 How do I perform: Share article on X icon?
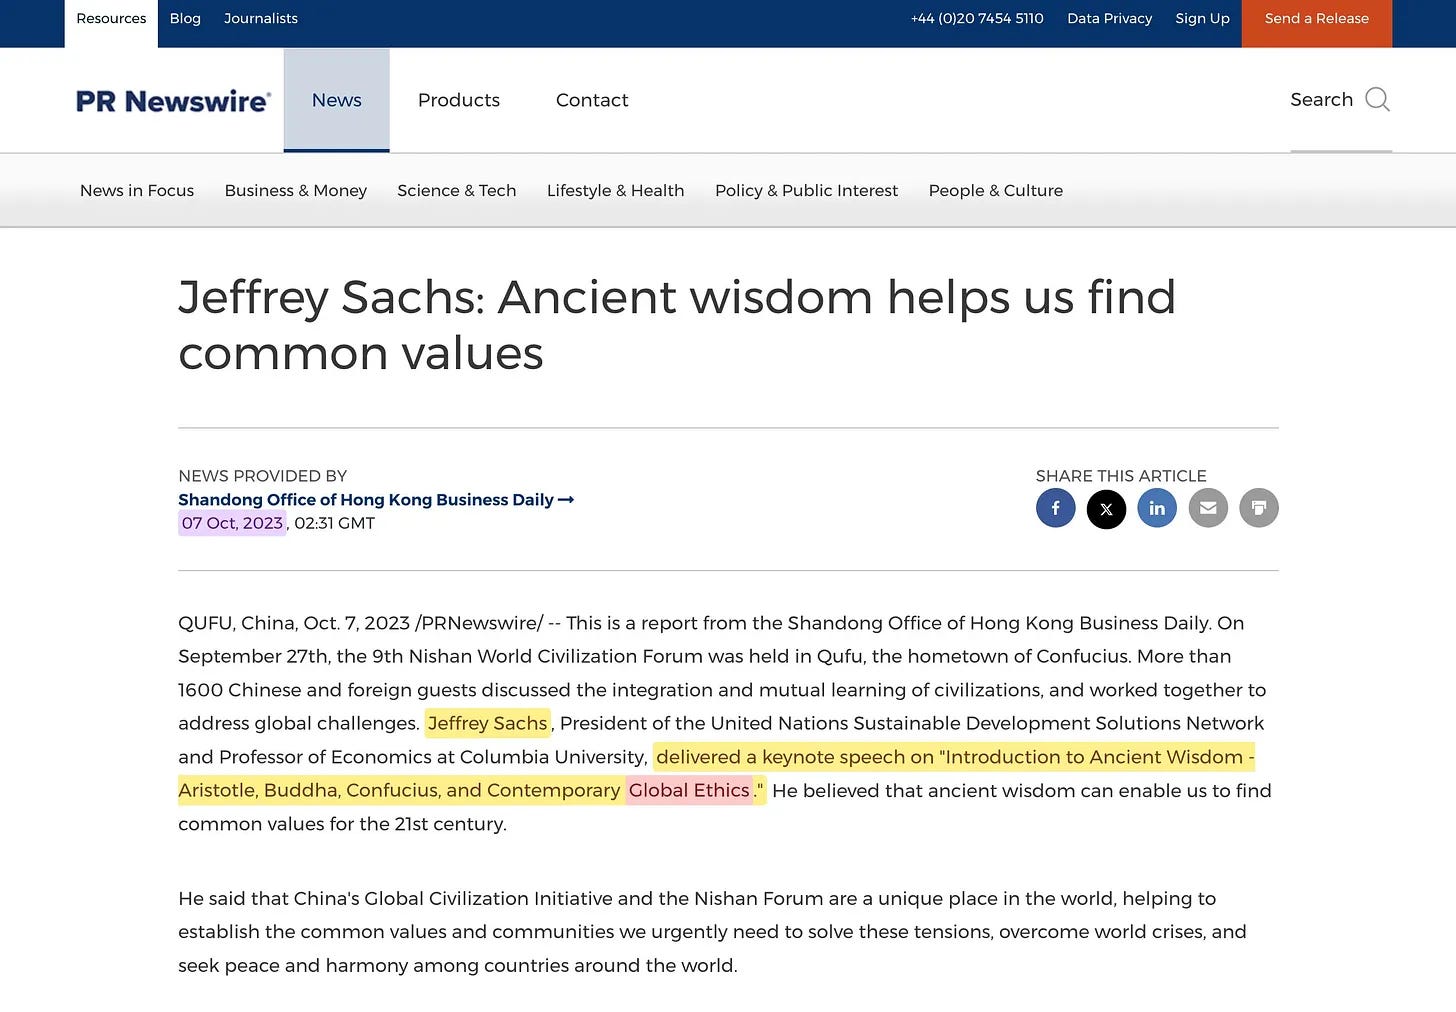(1106, 508)
